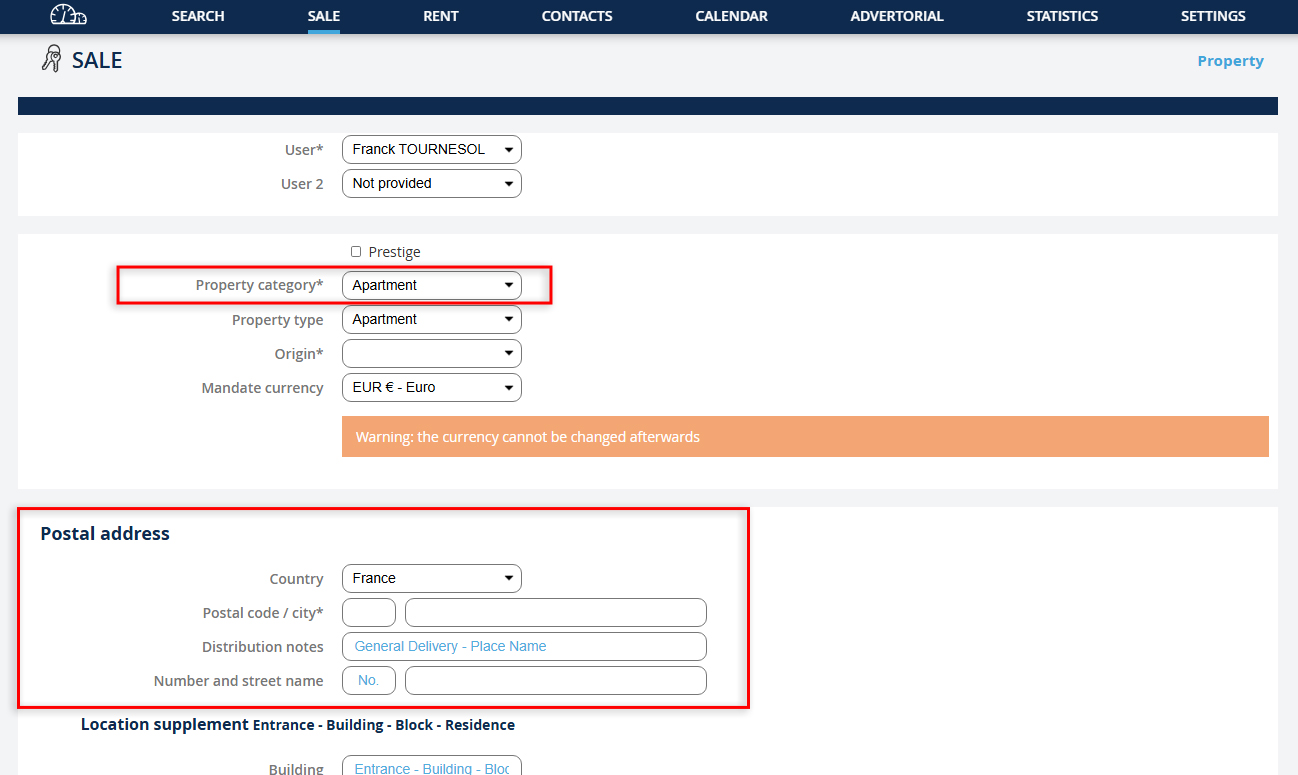Viewport: 1298px width, 775px height.
Task: Click the street number 'No.' field
Action: [369, 681]
